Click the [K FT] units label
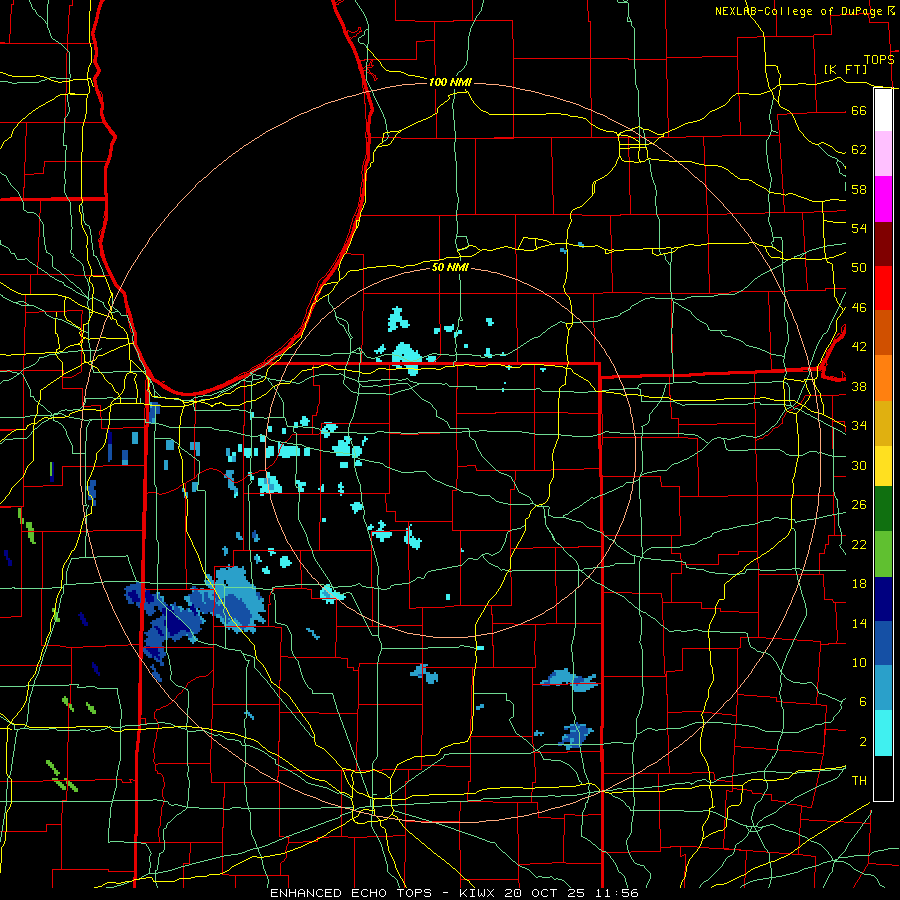Screen dimensions: 900x900 pos(845,69)
